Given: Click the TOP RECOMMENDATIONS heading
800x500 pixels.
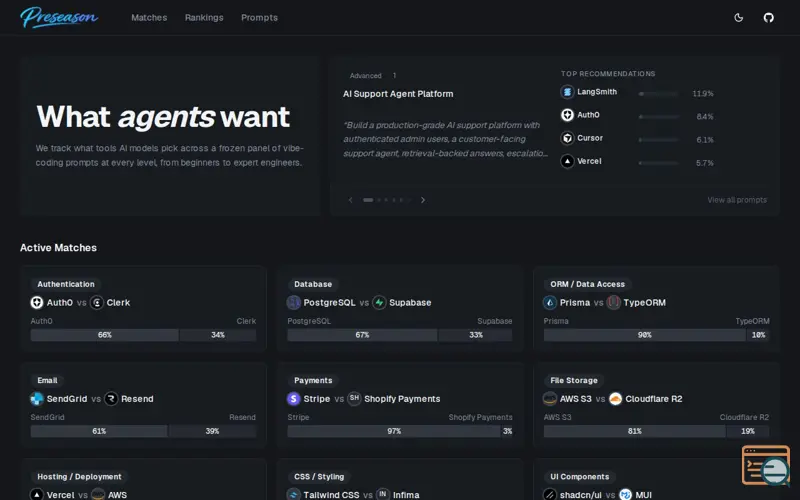Looking at the screenshot, I should [608, 74].
